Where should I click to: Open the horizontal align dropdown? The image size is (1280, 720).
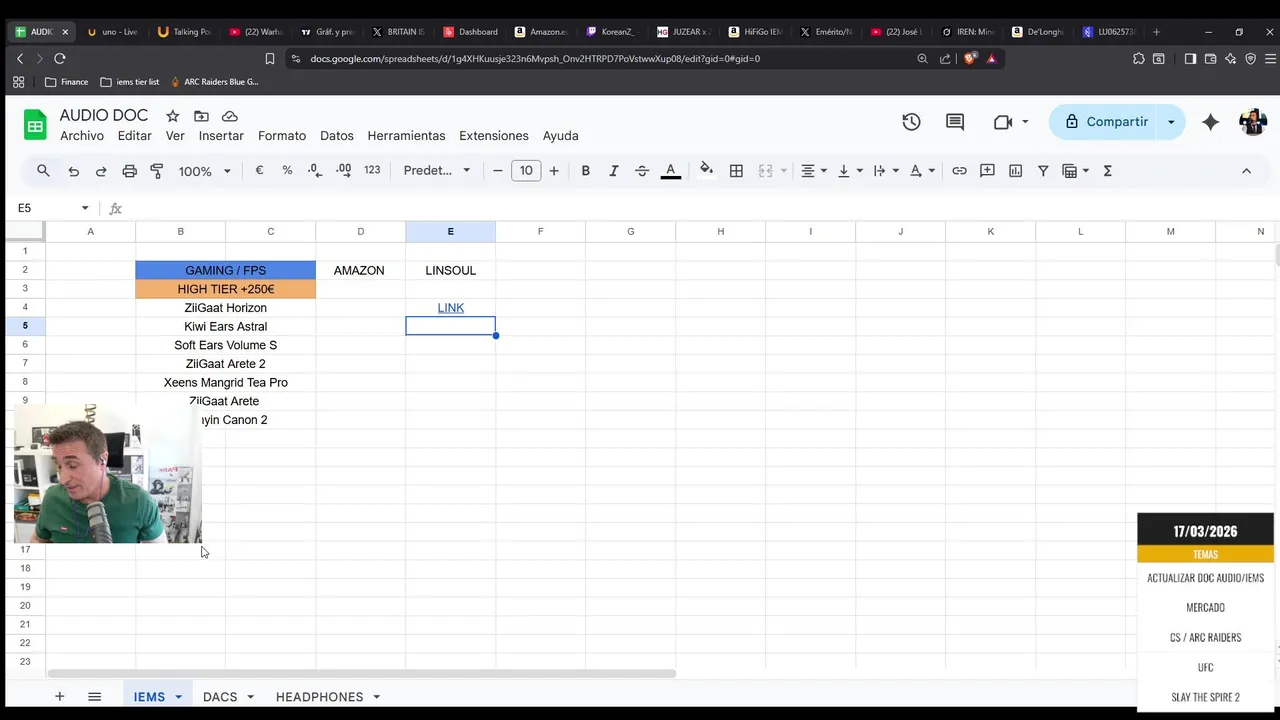tap(814, 171)
